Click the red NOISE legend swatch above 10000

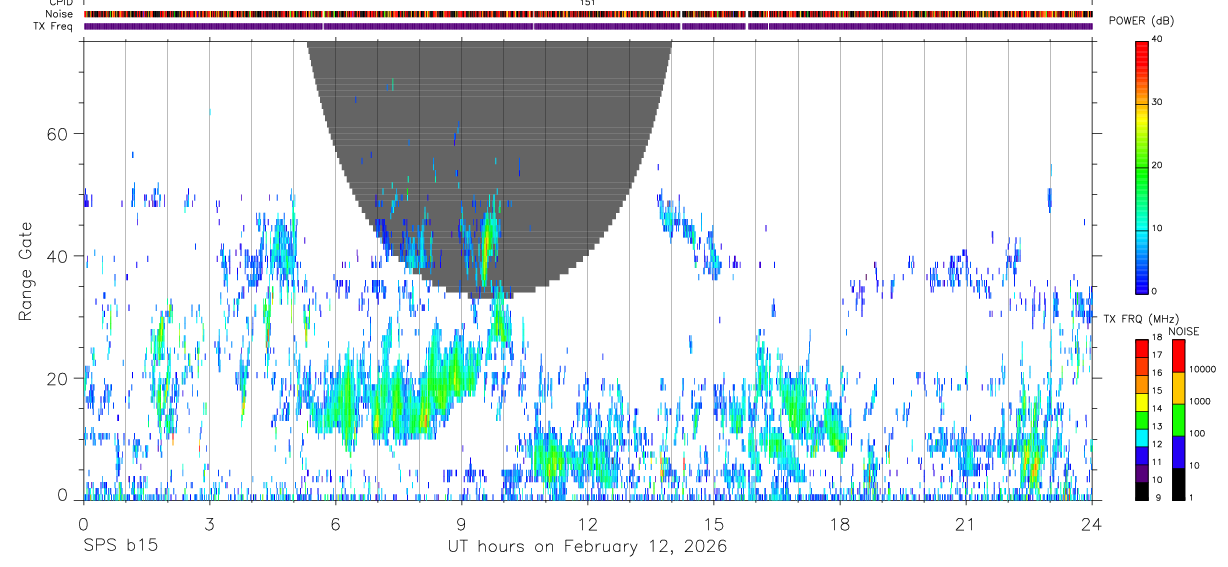(1178, 355)
